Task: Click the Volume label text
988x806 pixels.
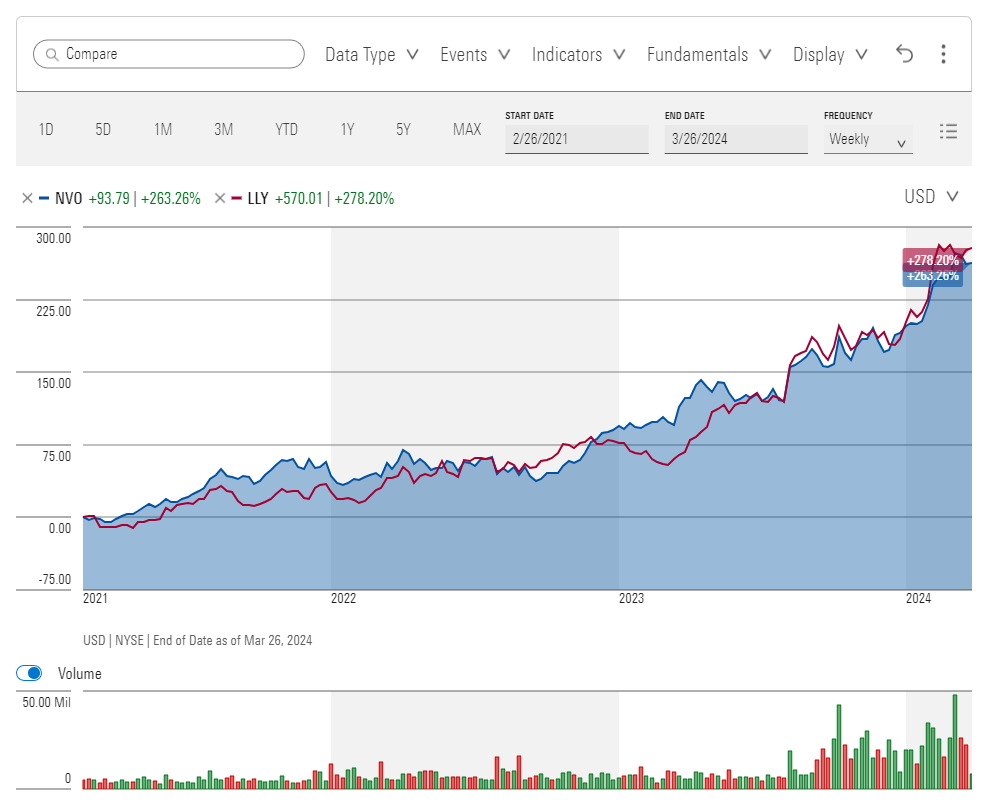Action: (79, 674)
